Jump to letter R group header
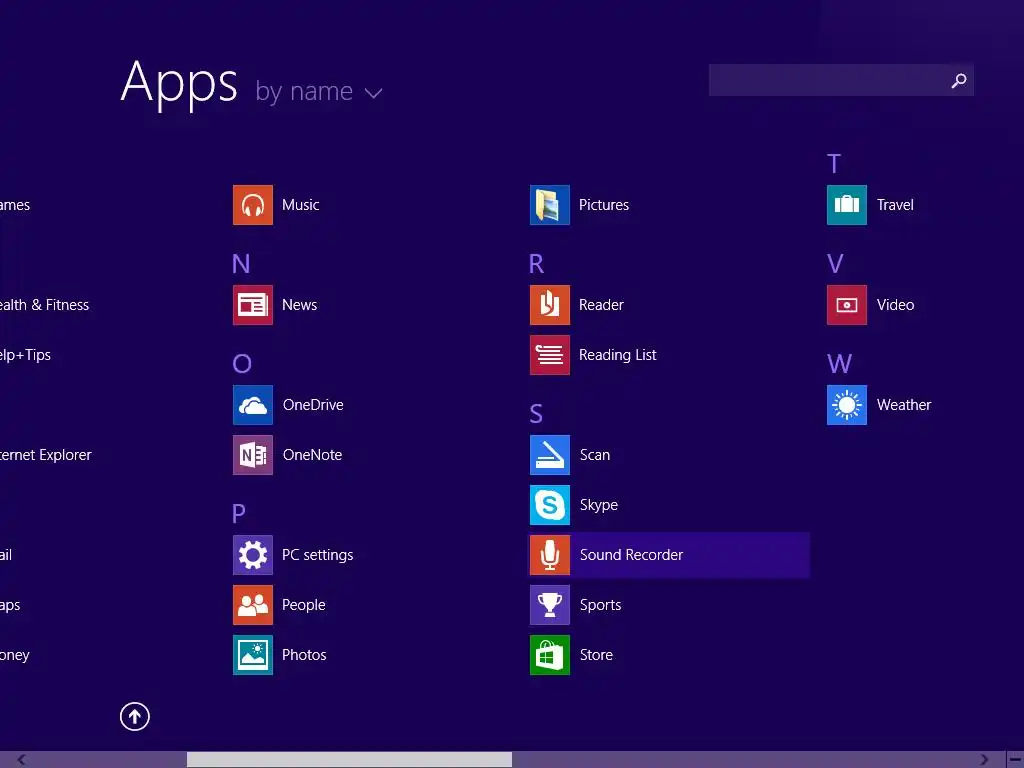The height and width of the screenshot is (768, 1024). tap(536, 264)
